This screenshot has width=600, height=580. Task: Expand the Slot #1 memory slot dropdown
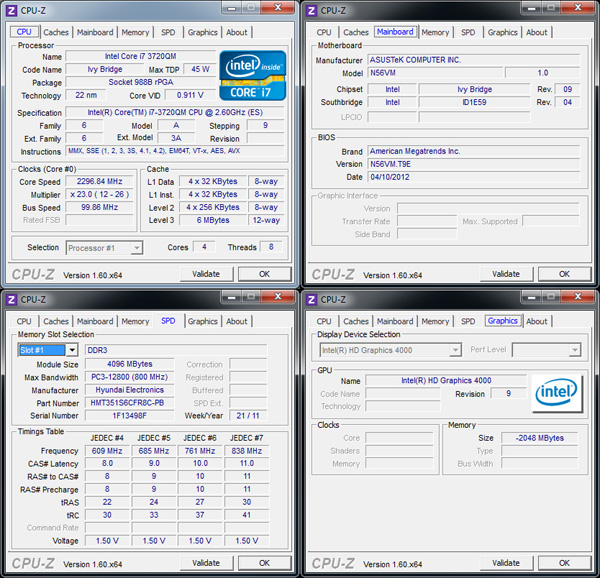[x=72, y=350]
